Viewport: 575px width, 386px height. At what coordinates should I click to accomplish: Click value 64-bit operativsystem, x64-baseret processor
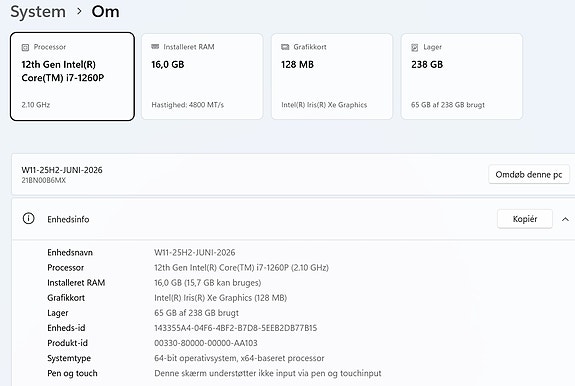[x=239, y=358]
